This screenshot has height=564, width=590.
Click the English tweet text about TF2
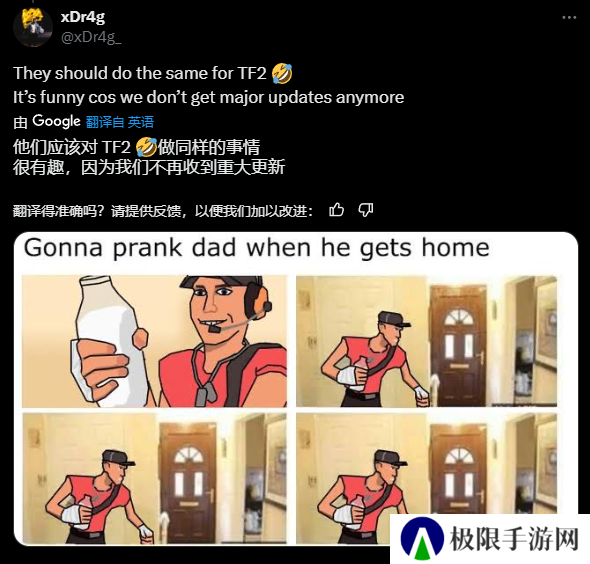208,85
